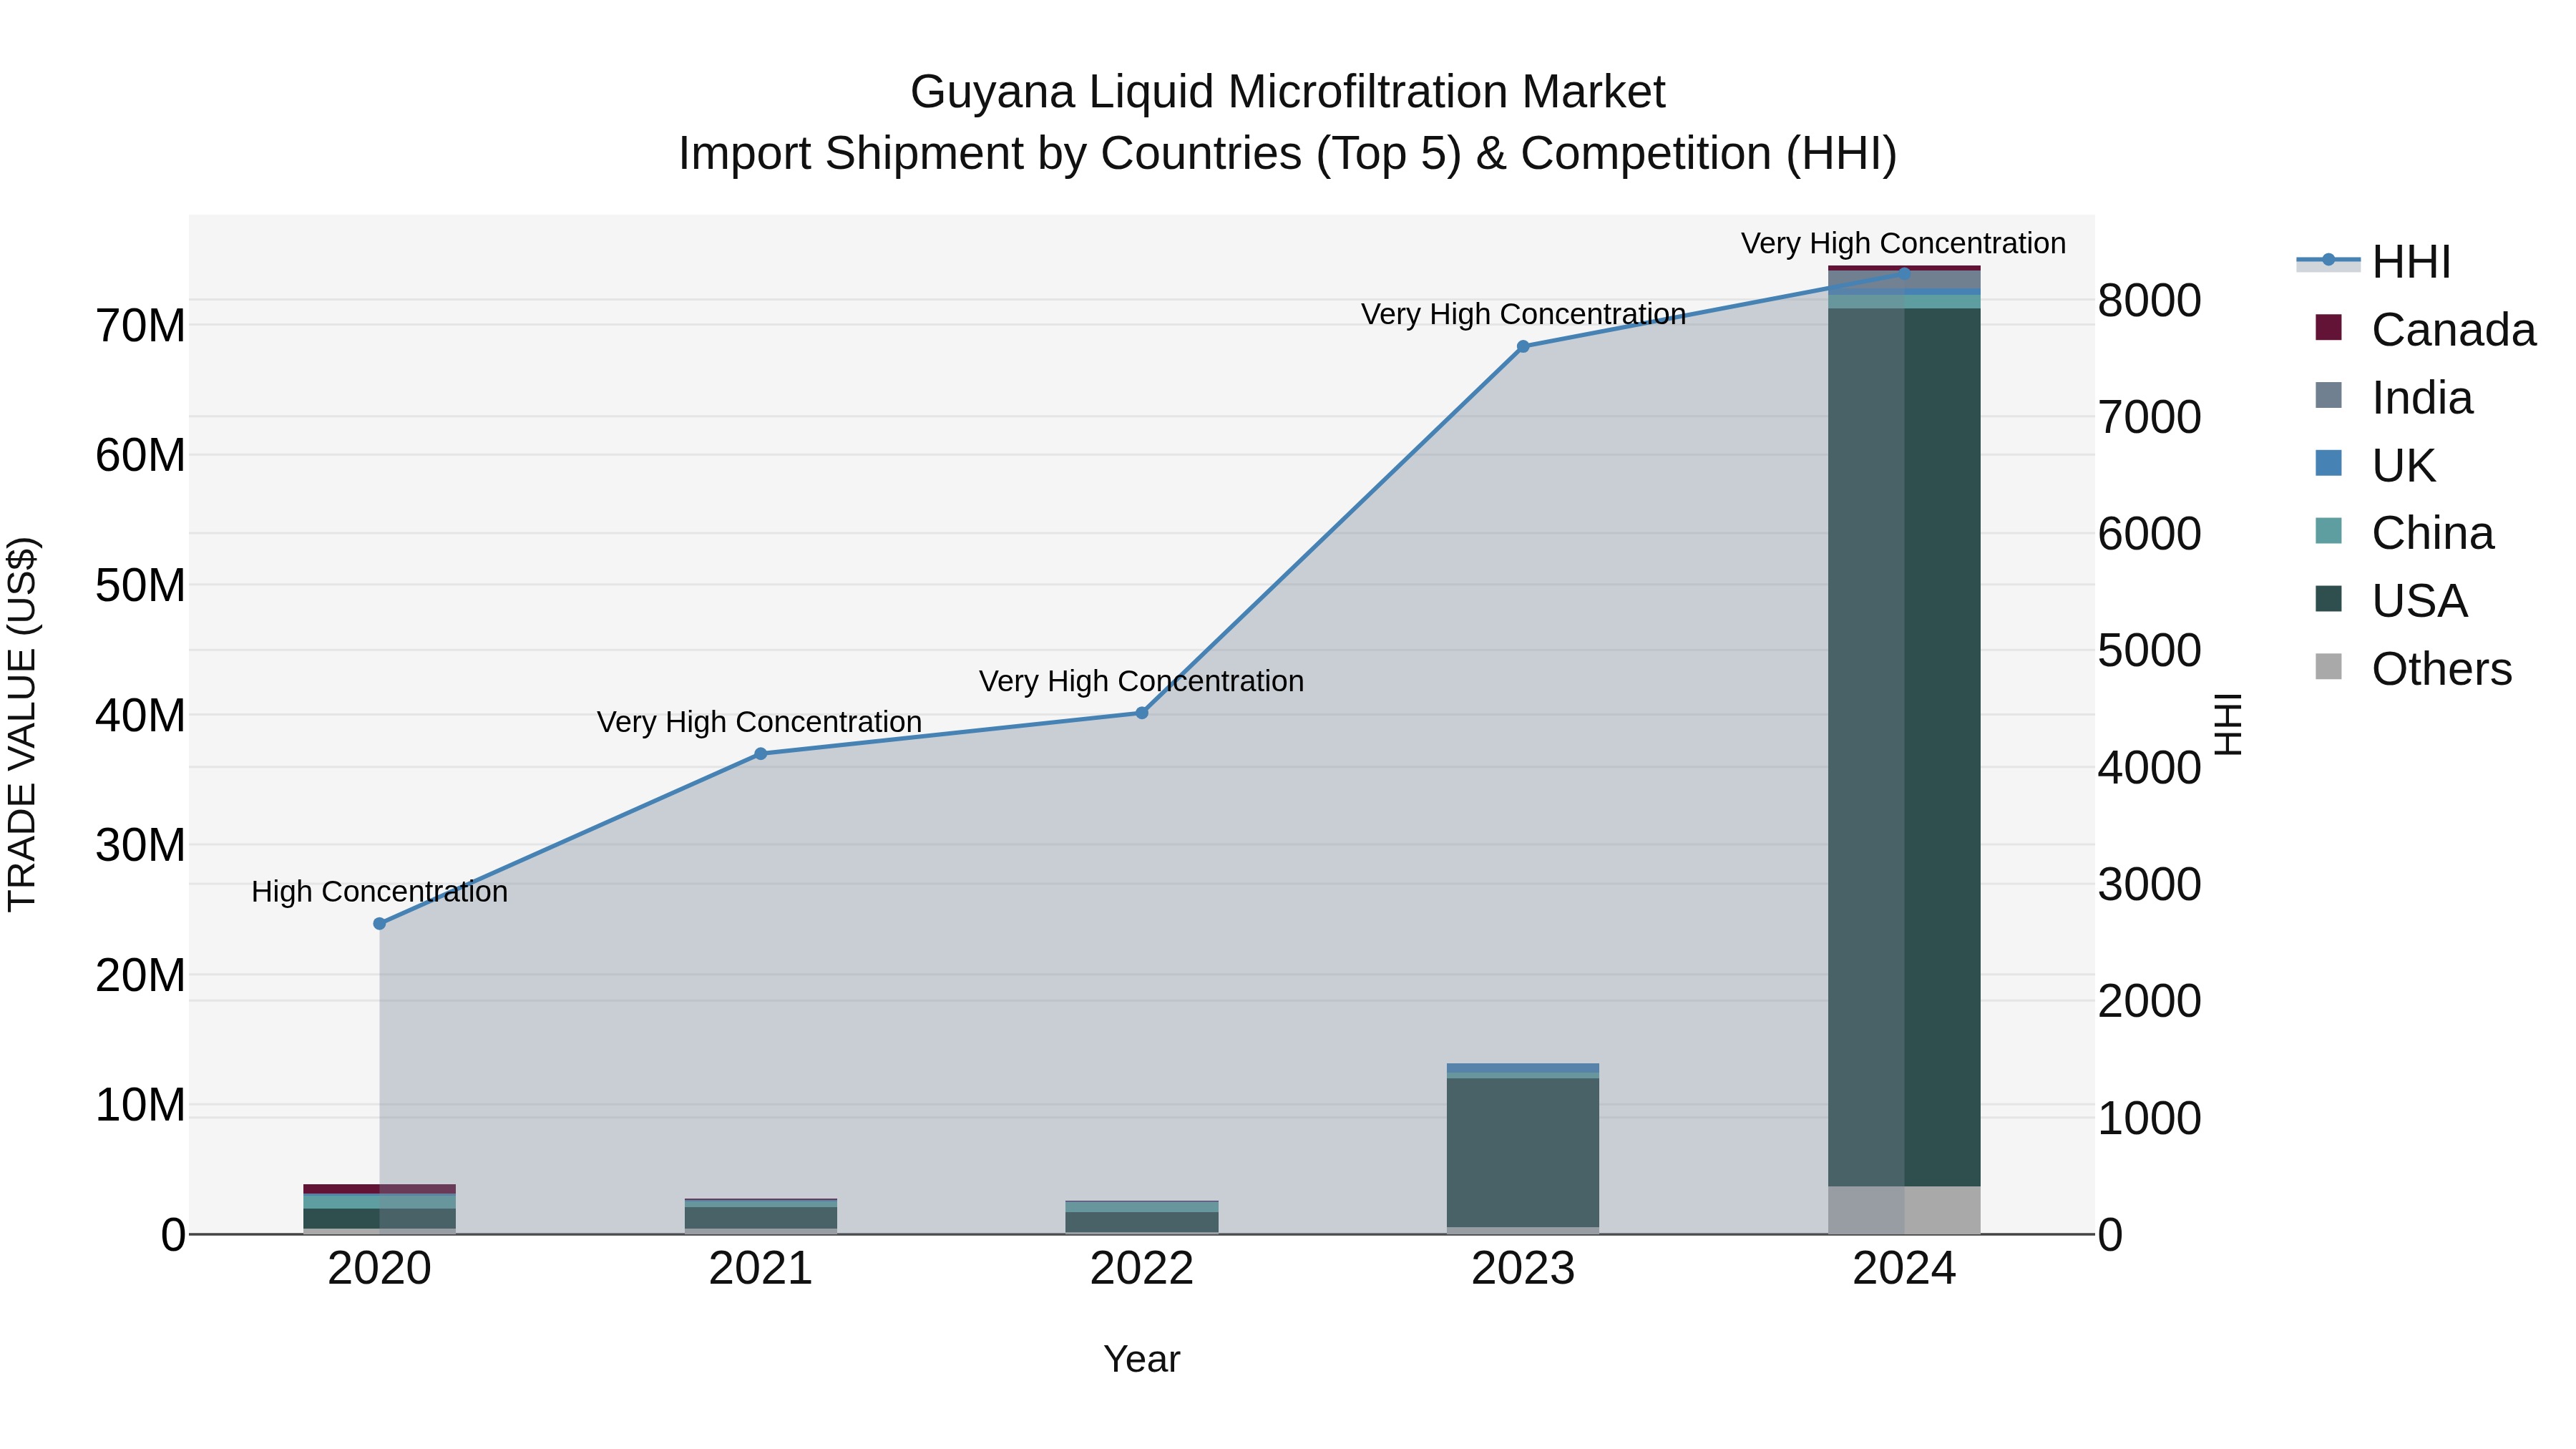
Task: Click the 2022 stacked bar
Action: click(1142, 1217)
